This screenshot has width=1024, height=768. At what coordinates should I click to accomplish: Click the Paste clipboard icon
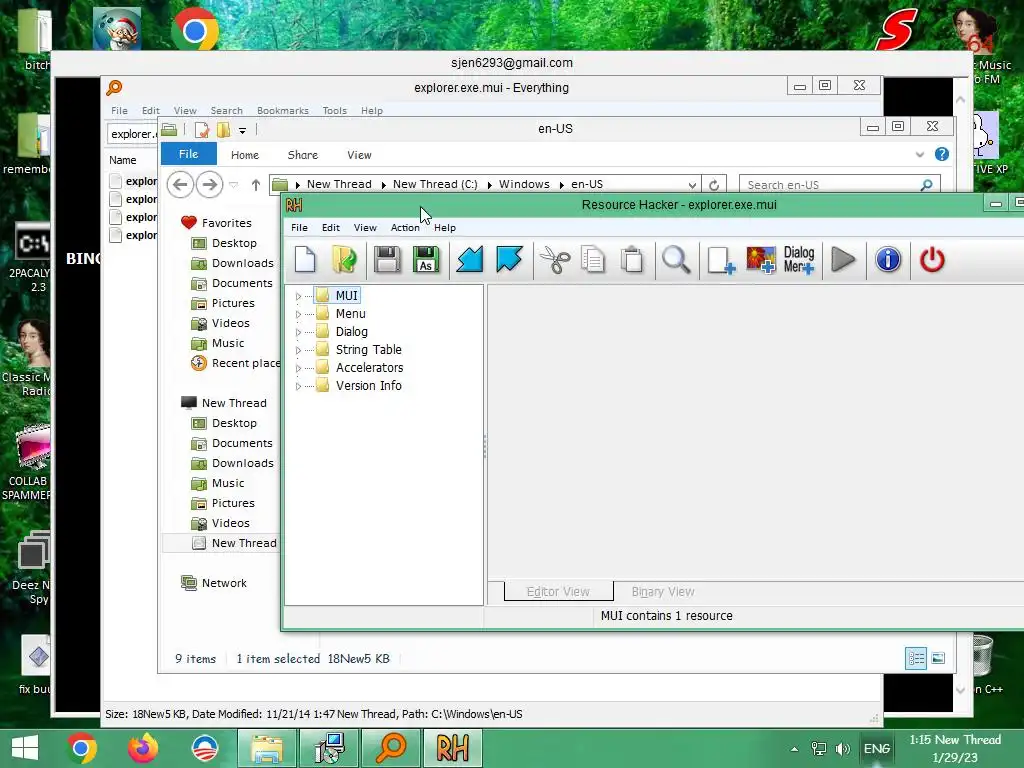tap(632, 260)
